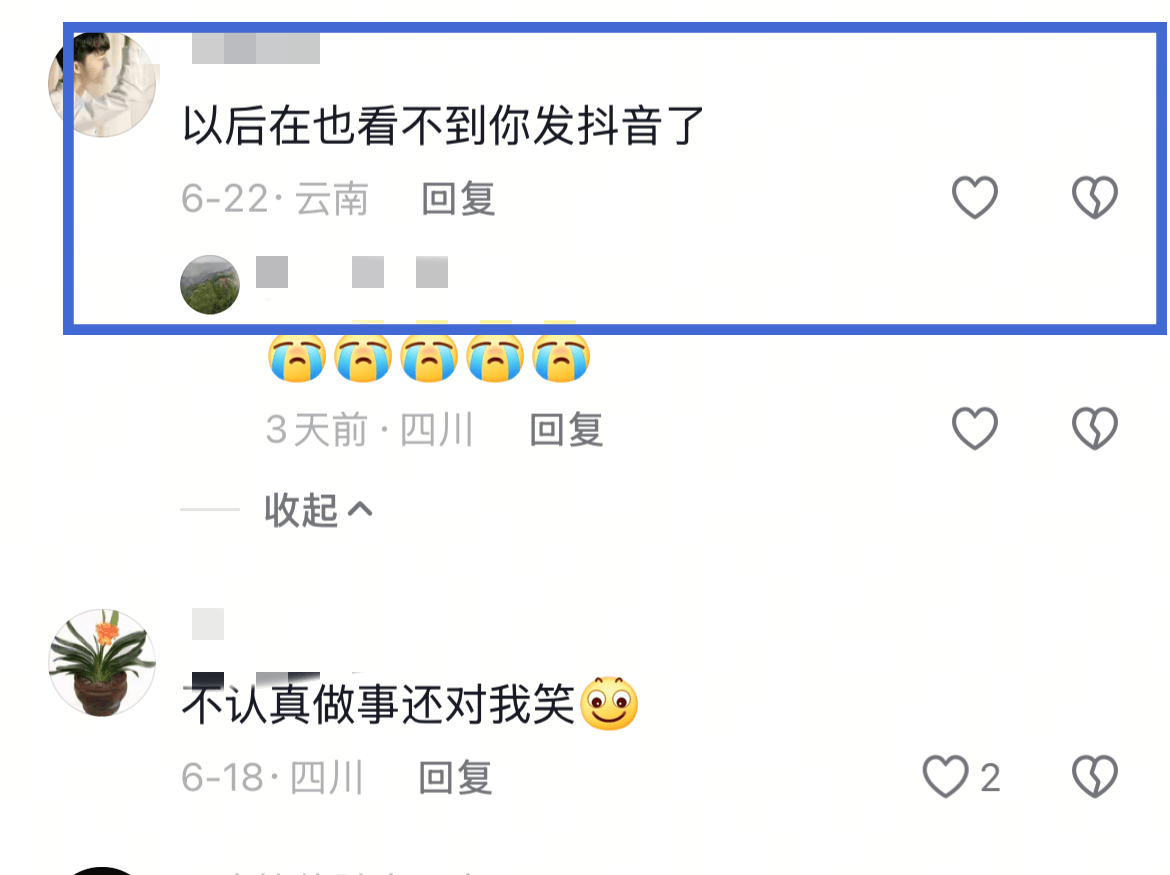Reply to the 6-22 云南 comment
The height and width of the screenshot is (875, 1170).
(x=458, y=199)
